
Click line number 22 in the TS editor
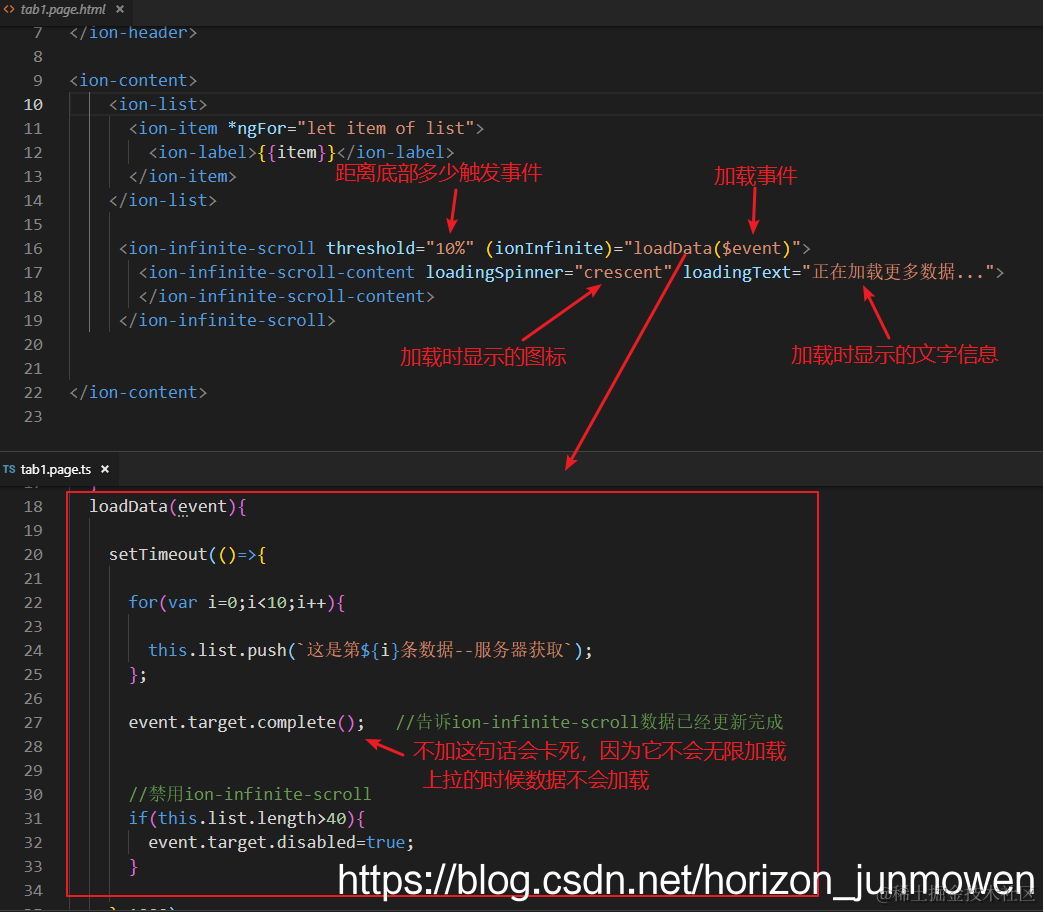33,602
